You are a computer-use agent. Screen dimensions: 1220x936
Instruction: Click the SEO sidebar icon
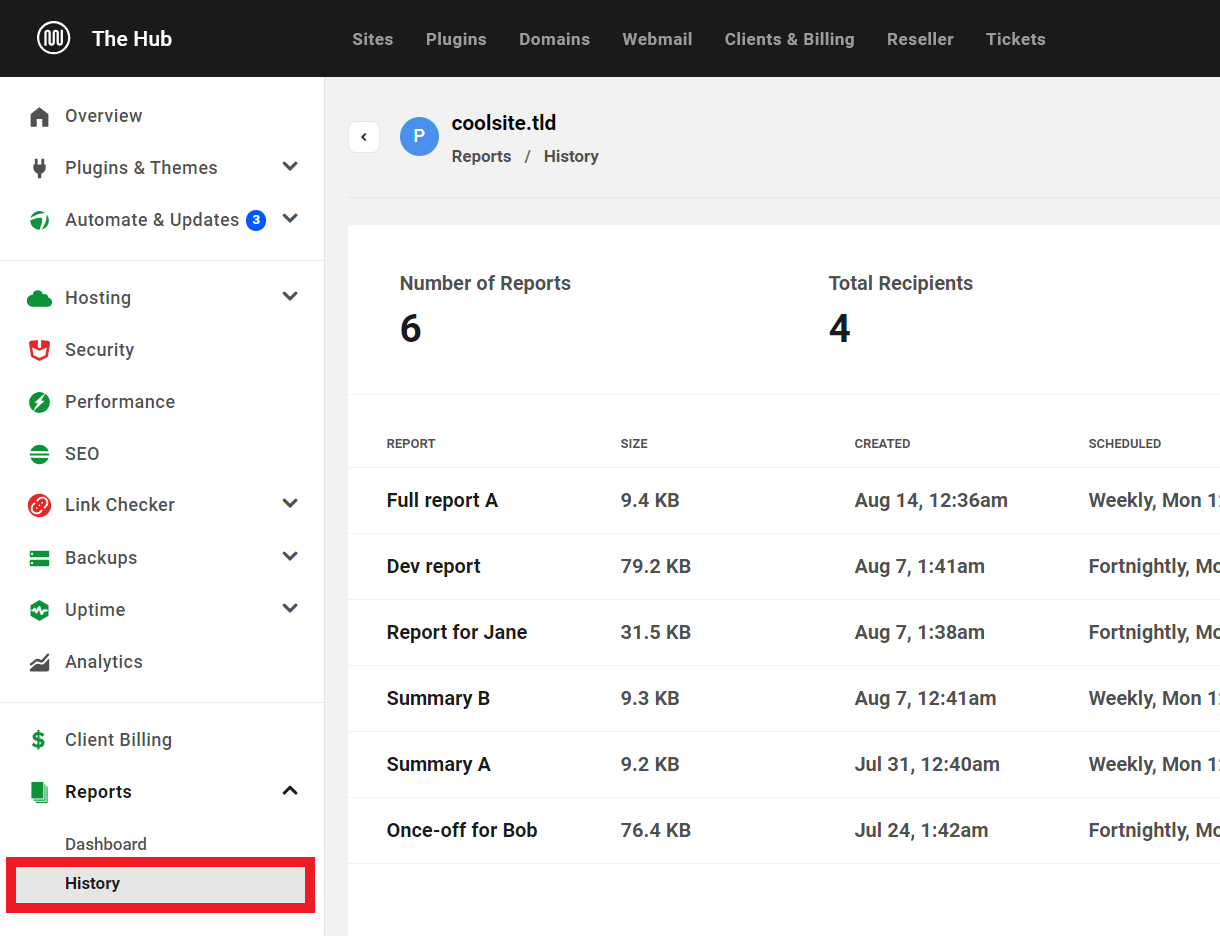(x=39, y=454)
